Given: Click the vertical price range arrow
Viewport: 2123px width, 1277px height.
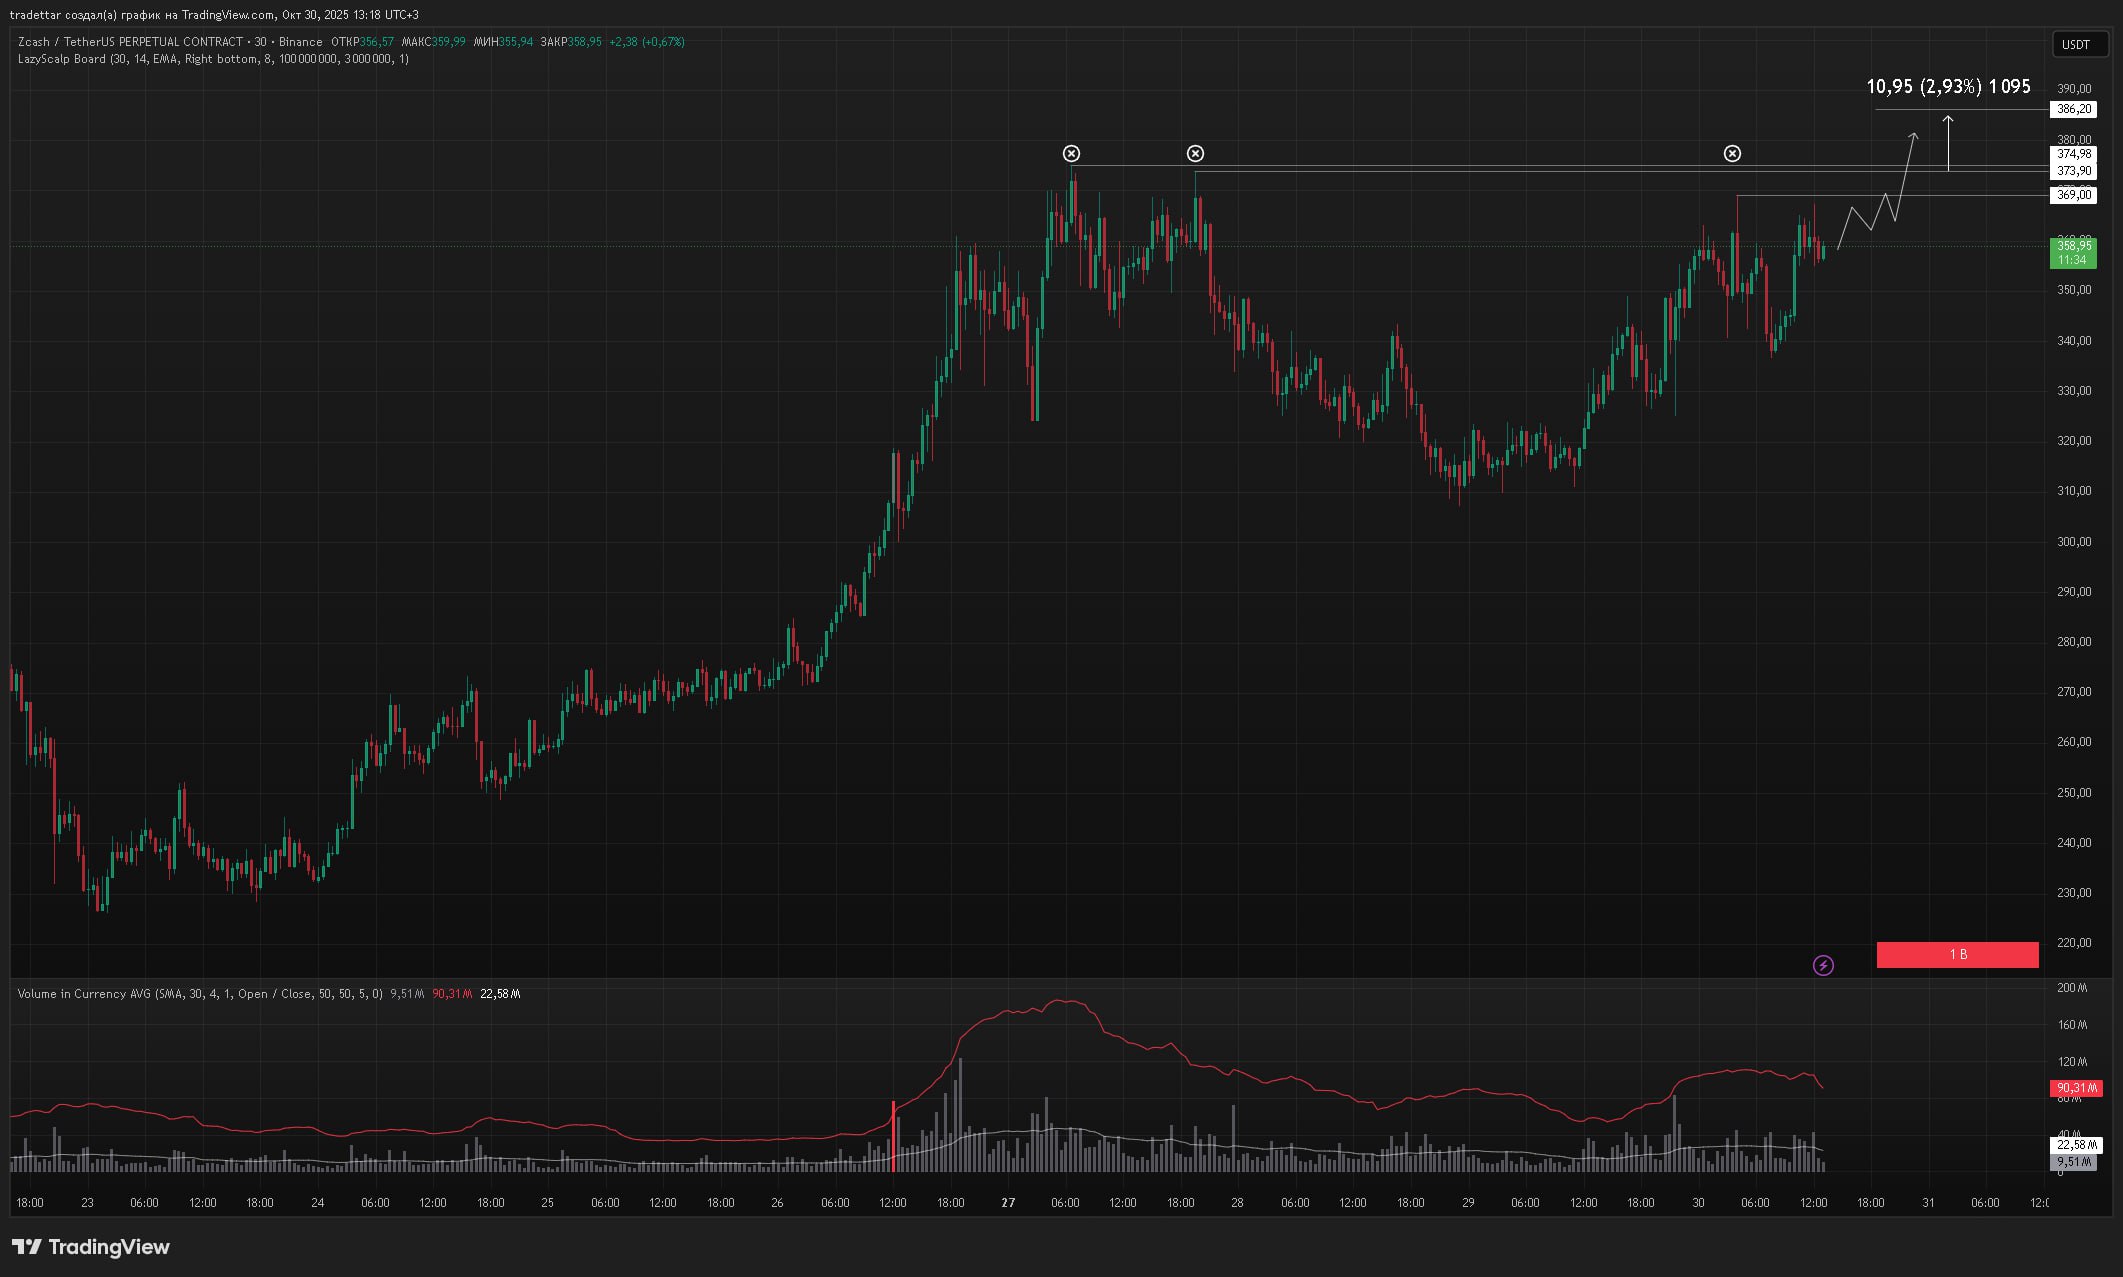Looking at the screenshot, I should pyautogui.click(x=1948, y=143).
